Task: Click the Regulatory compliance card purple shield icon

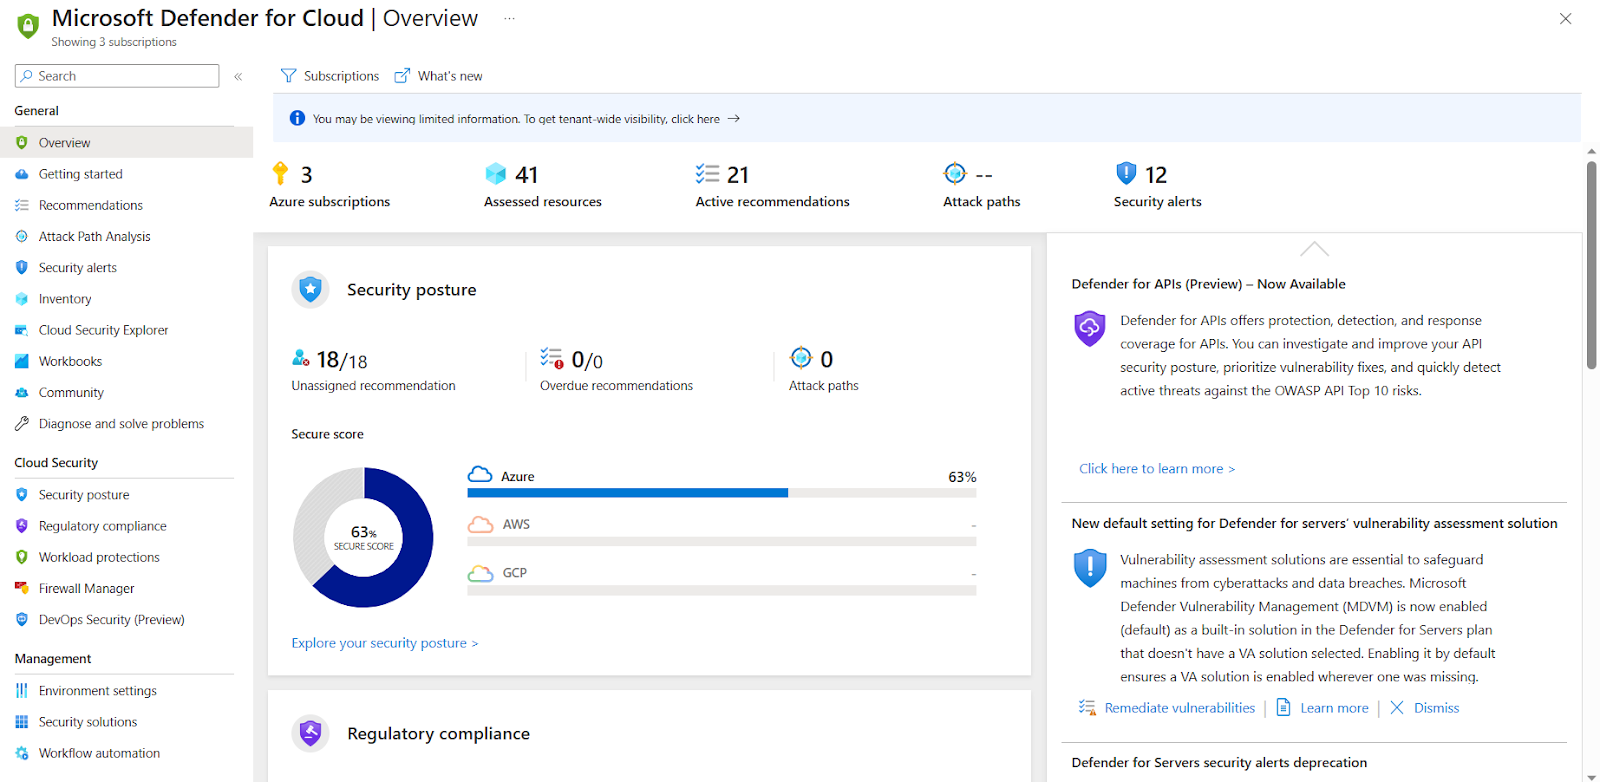Action: (310, 733)
